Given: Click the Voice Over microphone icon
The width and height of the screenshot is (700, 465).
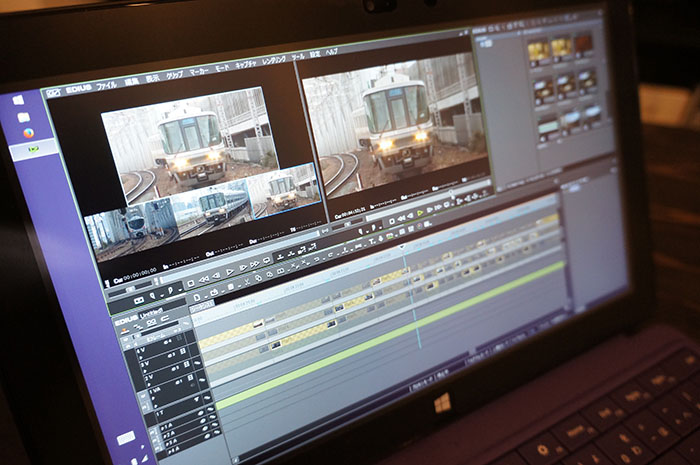Looking at the screenshot, I should pyautogui.click(x=380, y=239).
